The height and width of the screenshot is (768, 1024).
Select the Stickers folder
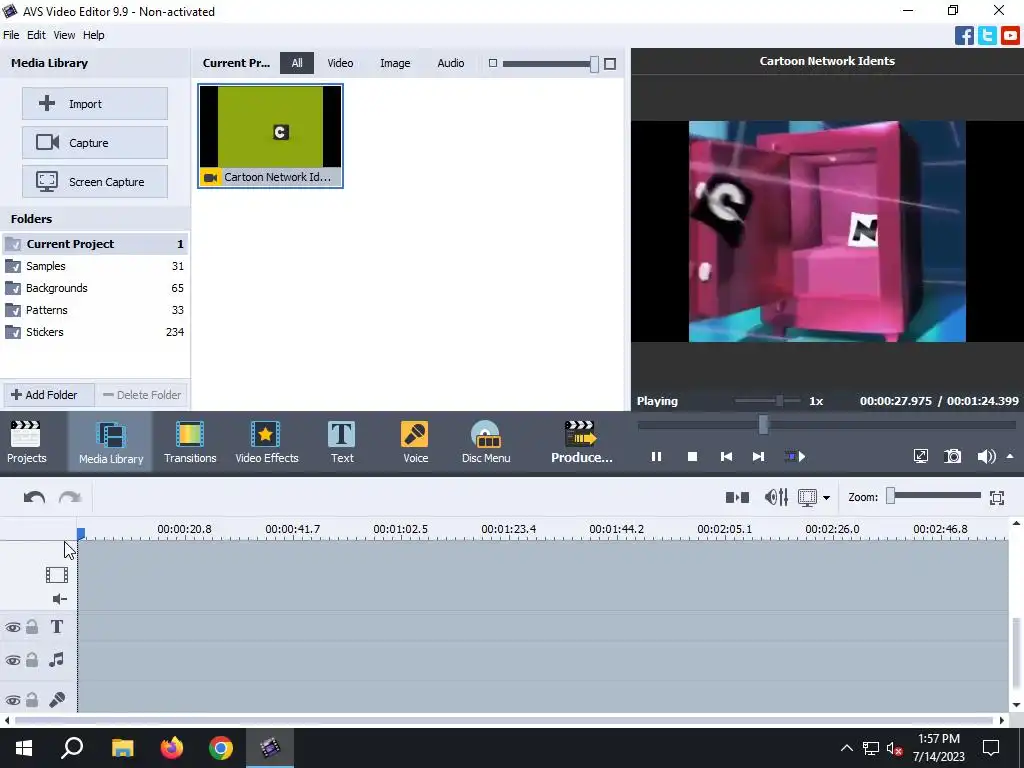click(95, 332)
